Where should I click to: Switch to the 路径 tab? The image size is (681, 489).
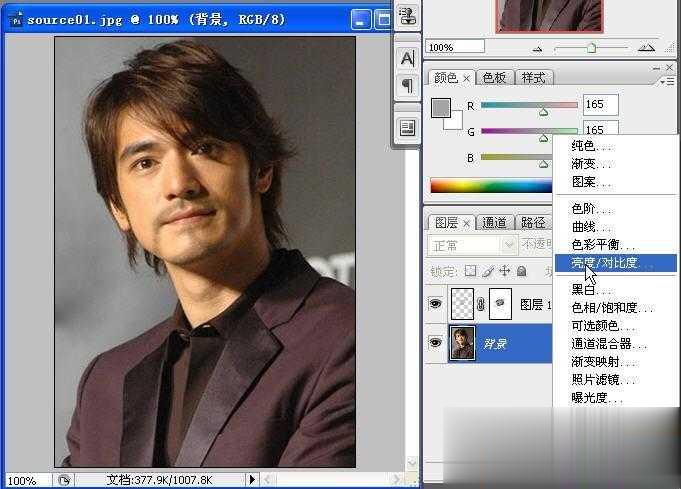coord(533,222)
